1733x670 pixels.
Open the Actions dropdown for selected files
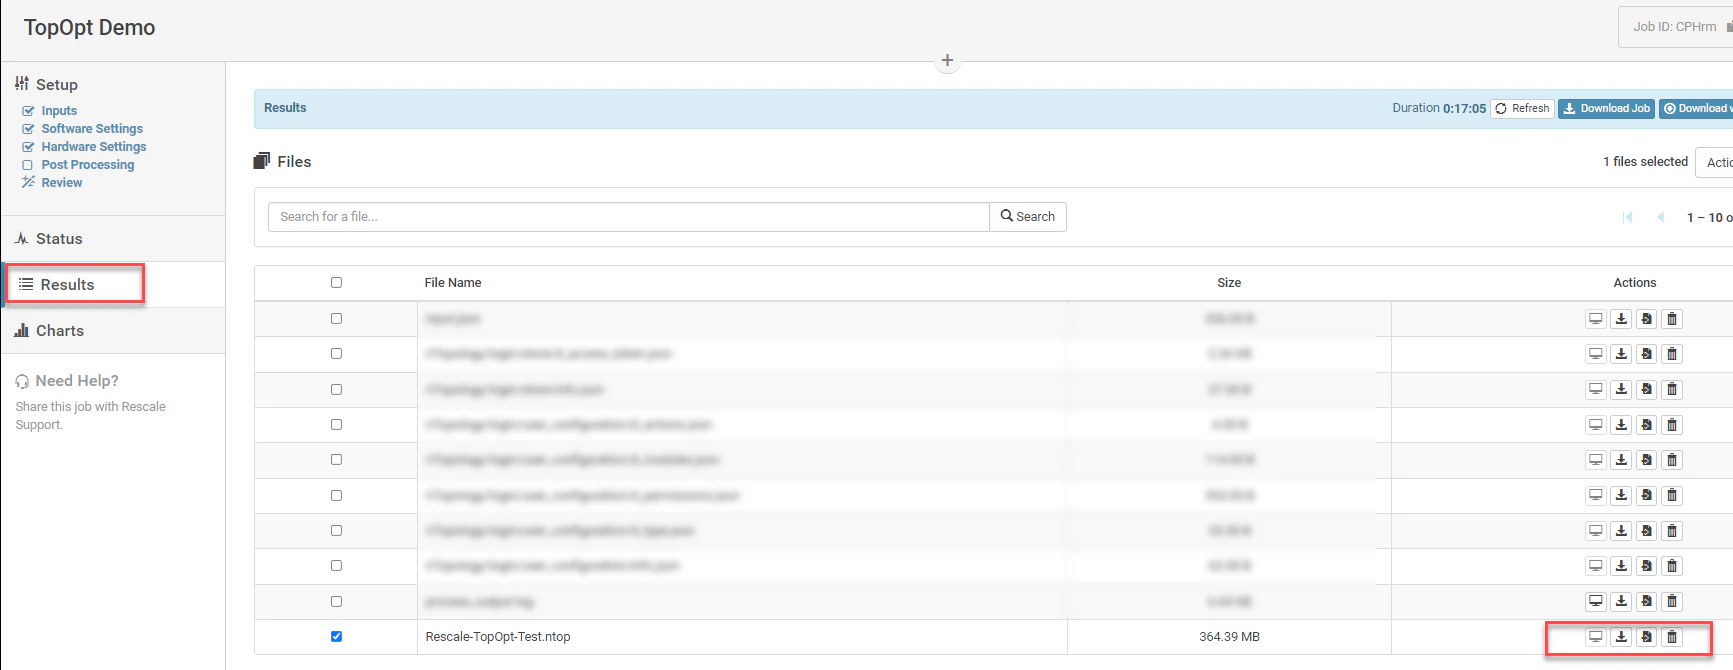pos(1716,162)
